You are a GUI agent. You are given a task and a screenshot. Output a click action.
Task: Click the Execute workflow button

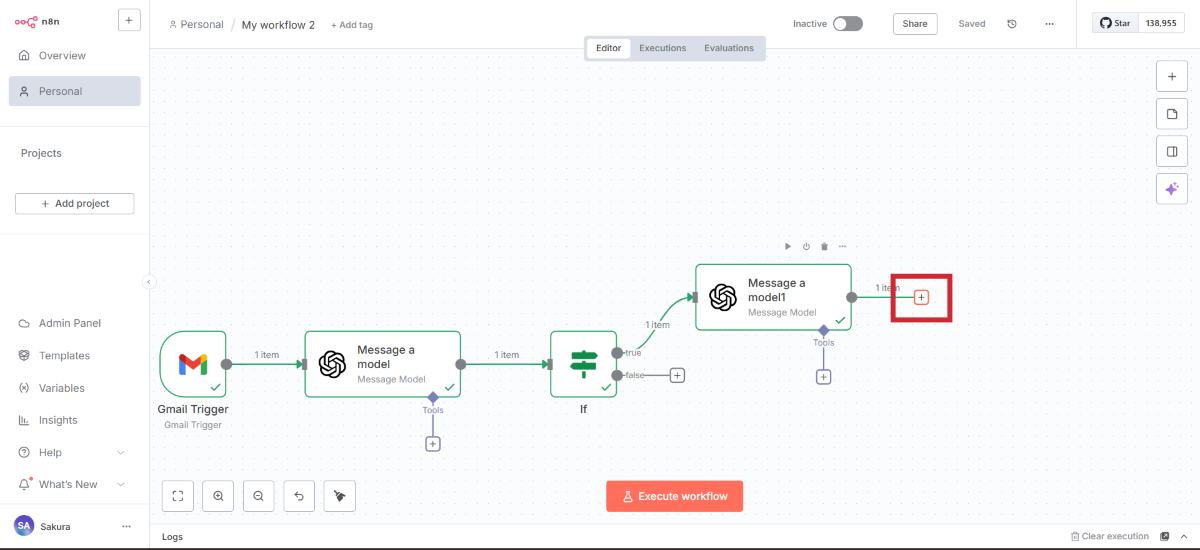(x=674, y=496)
